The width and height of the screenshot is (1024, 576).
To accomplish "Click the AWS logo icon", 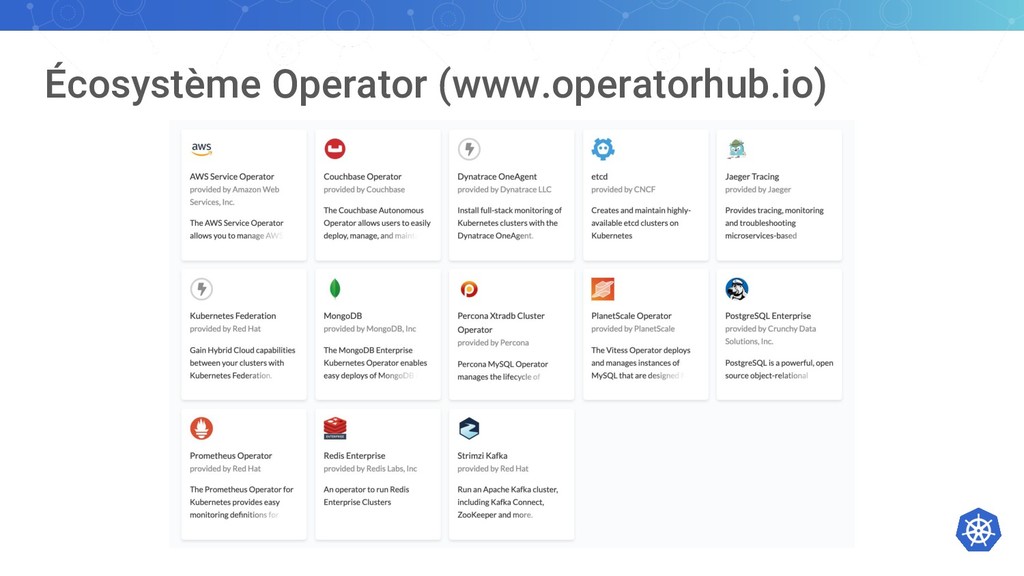I will tap(201, 149).
